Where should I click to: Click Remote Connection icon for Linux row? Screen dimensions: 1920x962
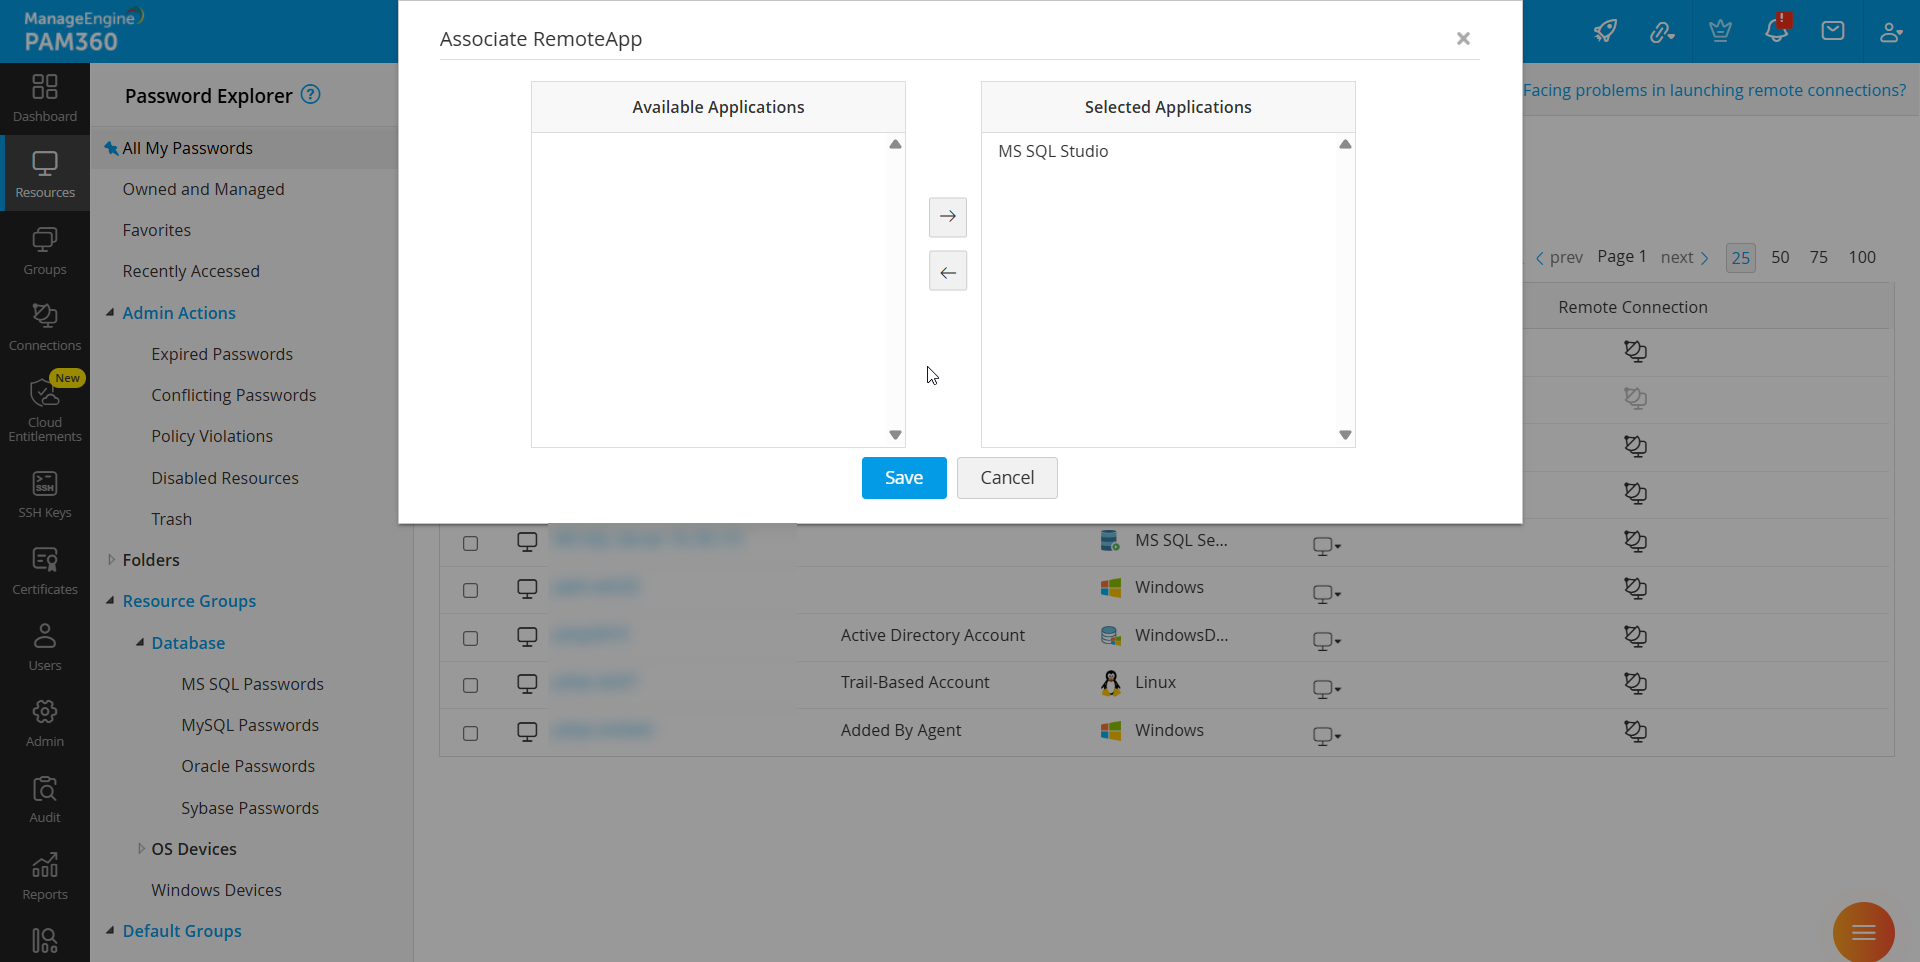[x=1635, y=683]
